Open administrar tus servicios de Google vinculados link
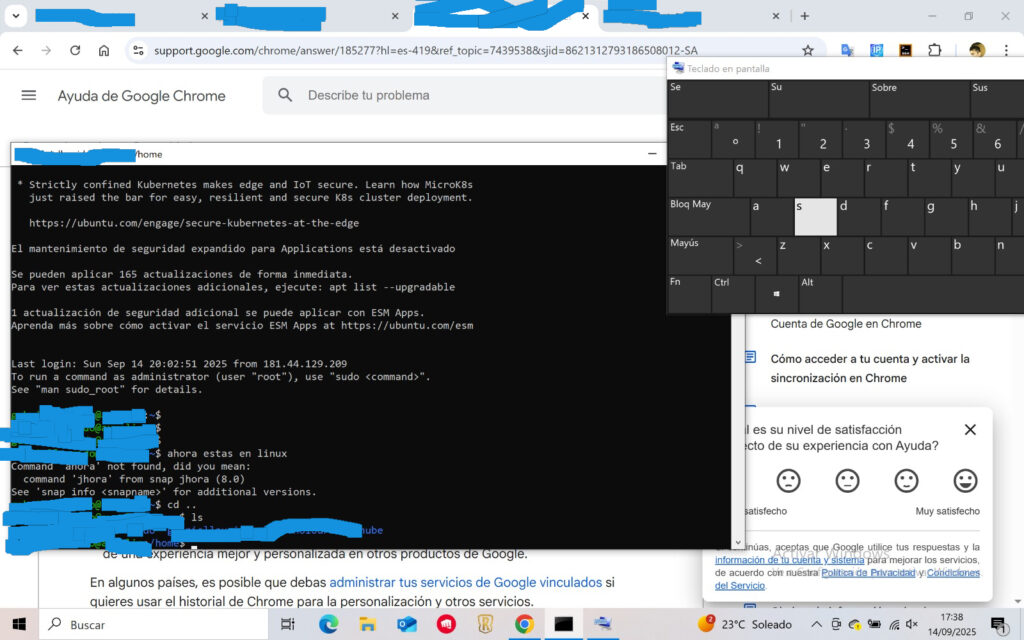This screenshot has height=640, width=1024. pos(466,582)
